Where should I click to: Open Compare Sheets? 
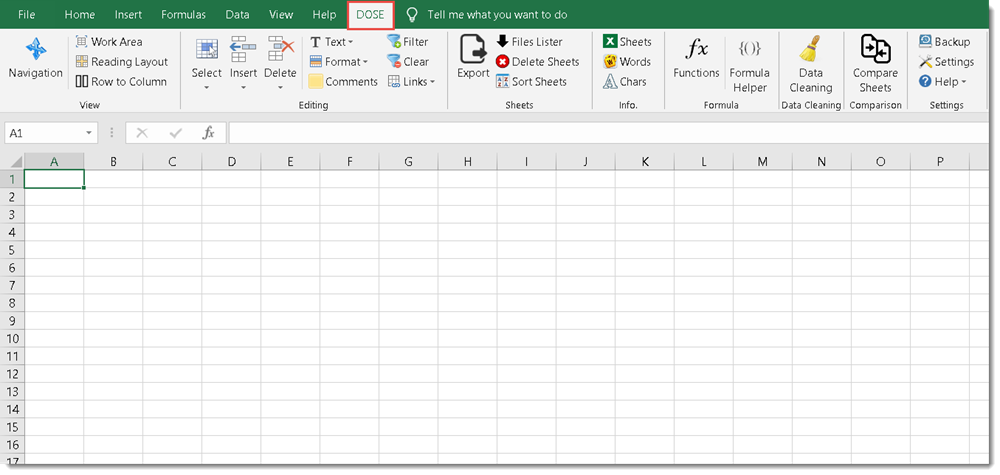pyautogui.click(x=875, y=64)
